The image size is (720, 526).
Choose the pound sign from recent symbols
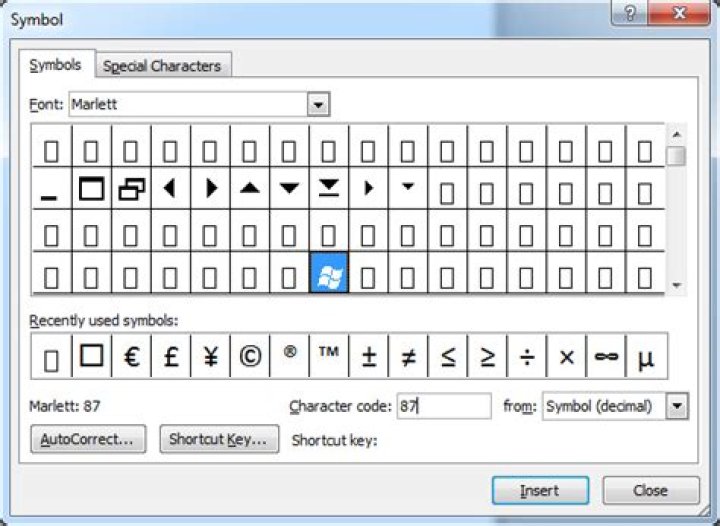[x=170, y=356]
